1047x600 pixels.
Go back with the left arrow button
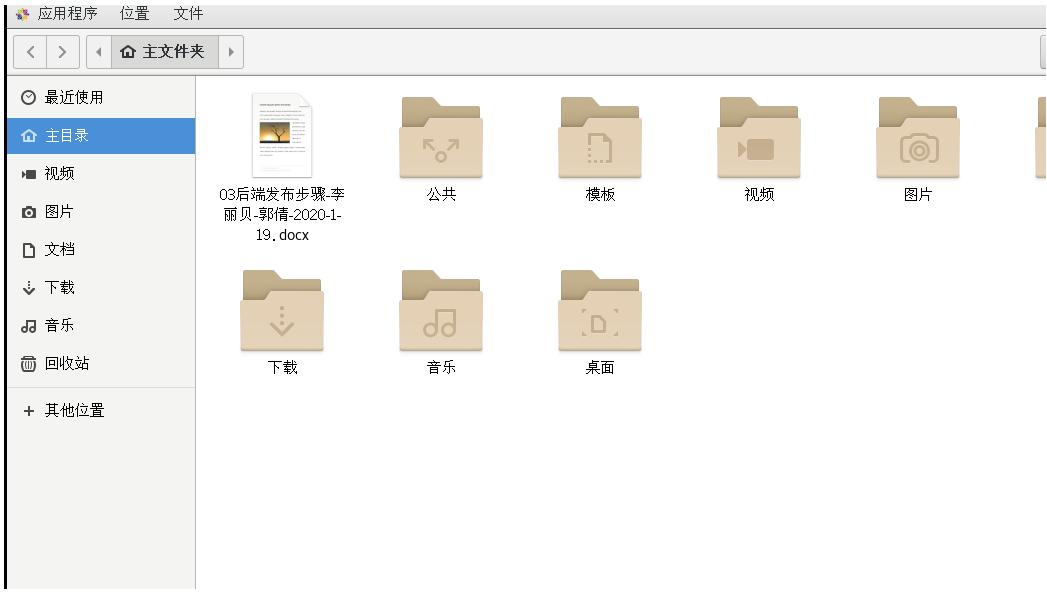30,52
